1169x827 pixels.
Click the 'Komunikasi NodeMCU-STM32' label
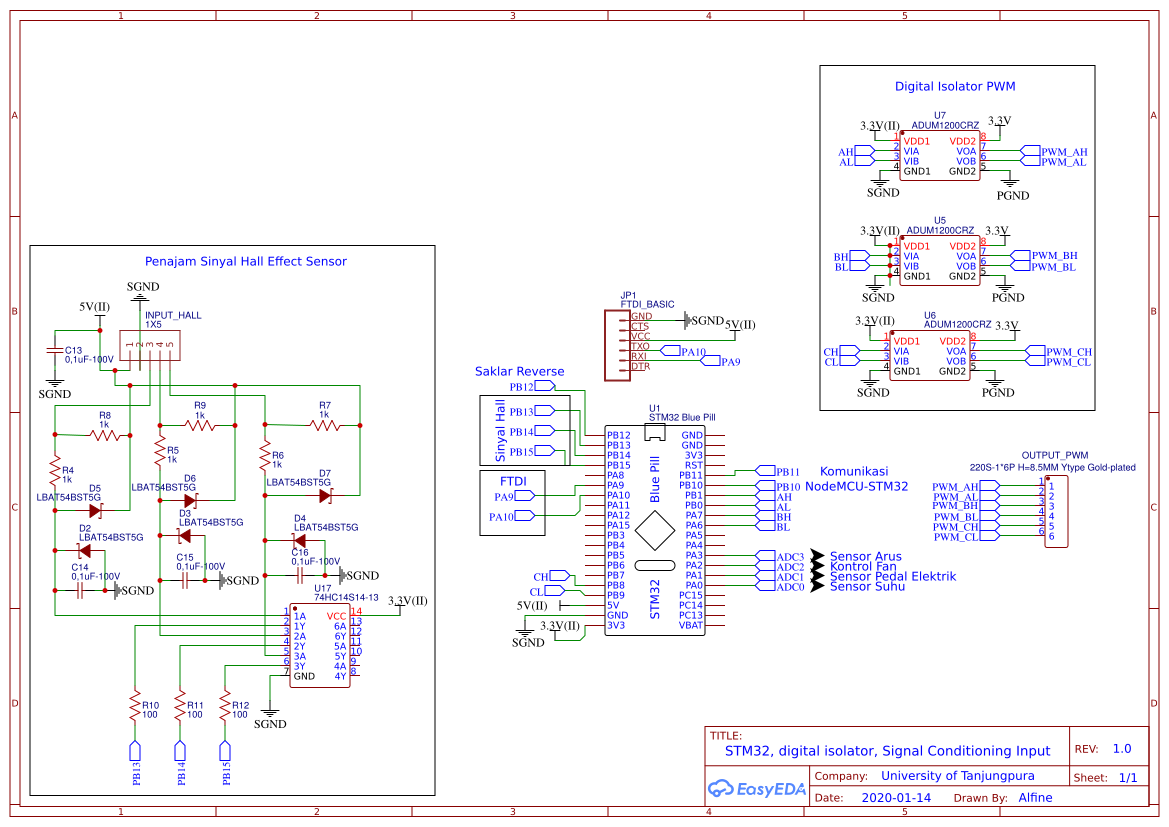(x=856, y=479)
